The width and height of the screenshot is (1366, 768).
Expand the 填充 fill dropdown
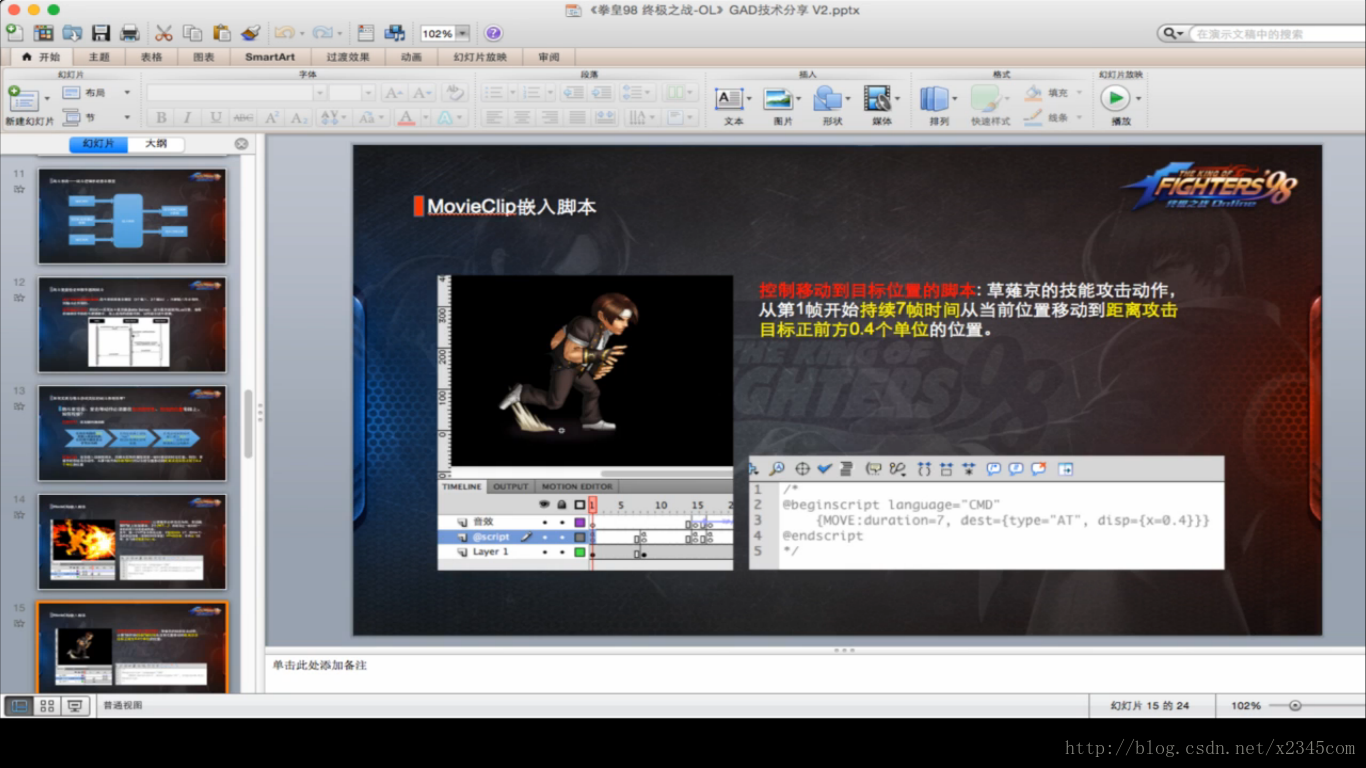click(x=1080, y=93)
